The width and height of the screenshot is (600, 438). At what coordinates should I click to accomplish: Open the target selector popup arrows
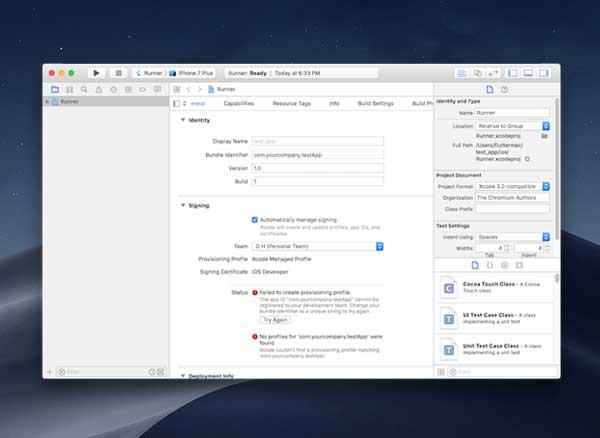tap(184, 103)
